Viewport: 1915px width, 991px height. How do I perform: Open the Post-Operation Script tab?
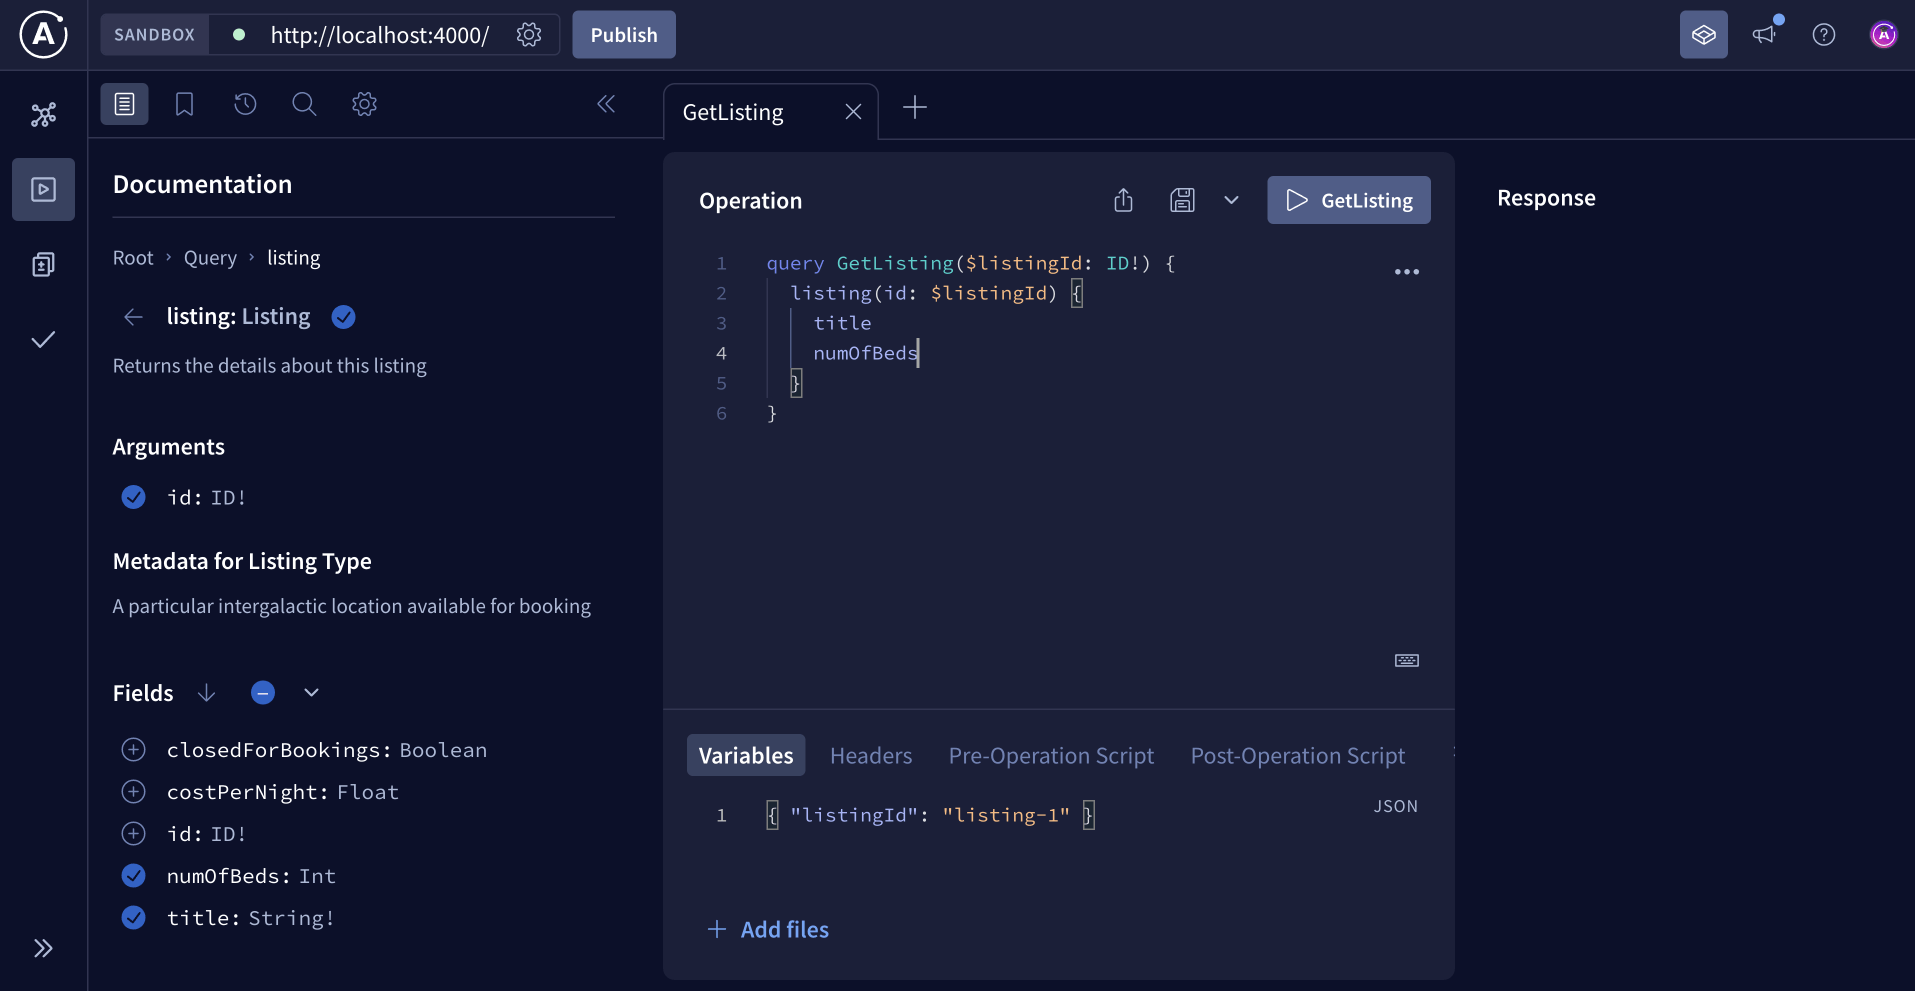click(x=1297, y=755)
